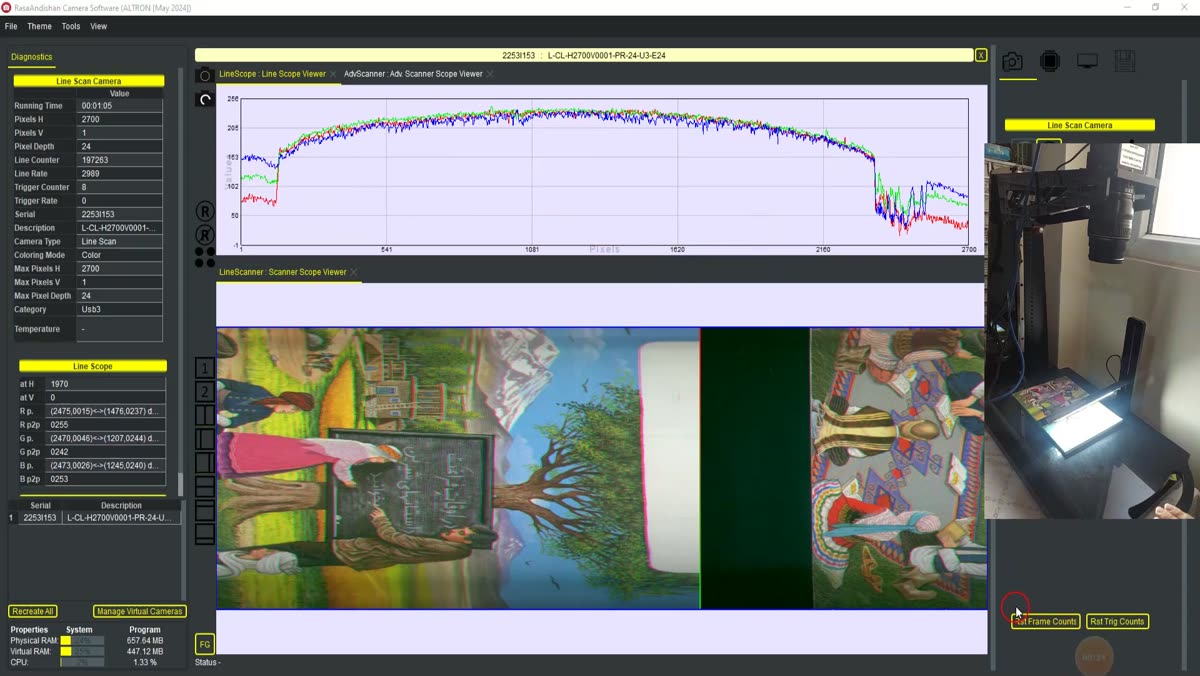
Task: Open the Tools menu
Action: [x=71, y=26]
